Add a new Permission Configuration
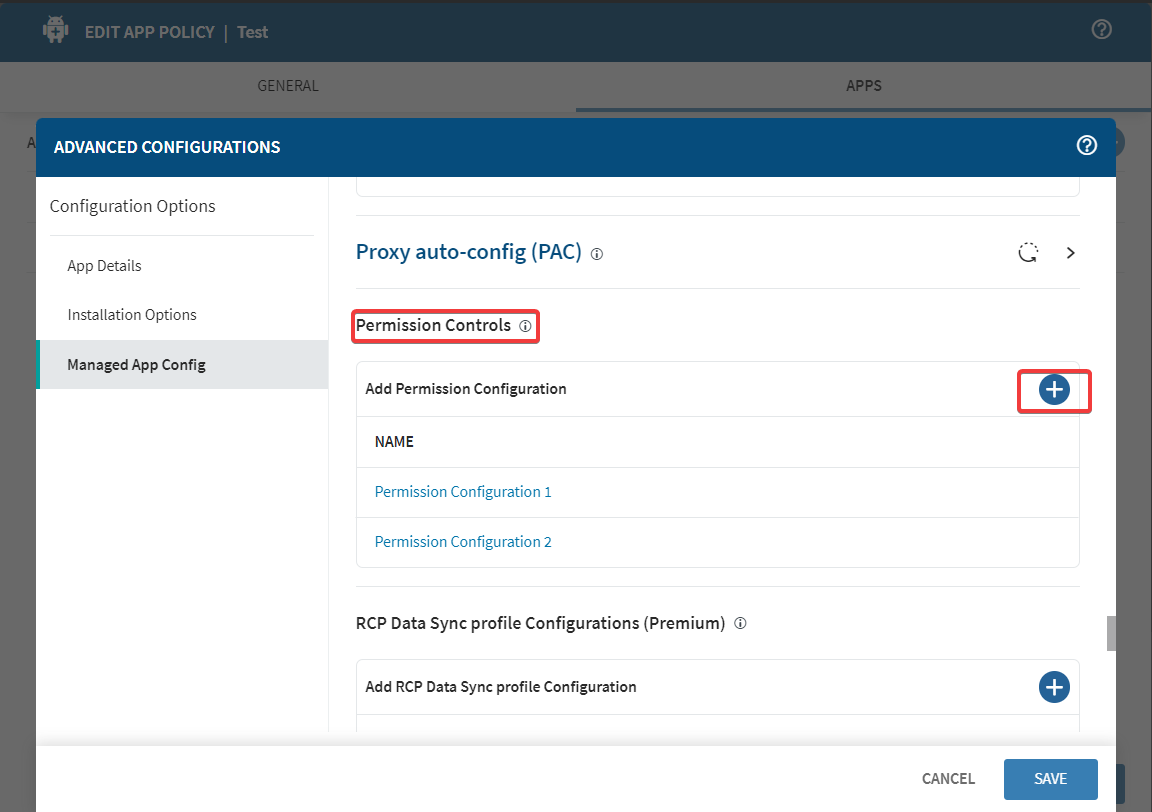Screen dimensions: 1152x812 pos(1054,389)
